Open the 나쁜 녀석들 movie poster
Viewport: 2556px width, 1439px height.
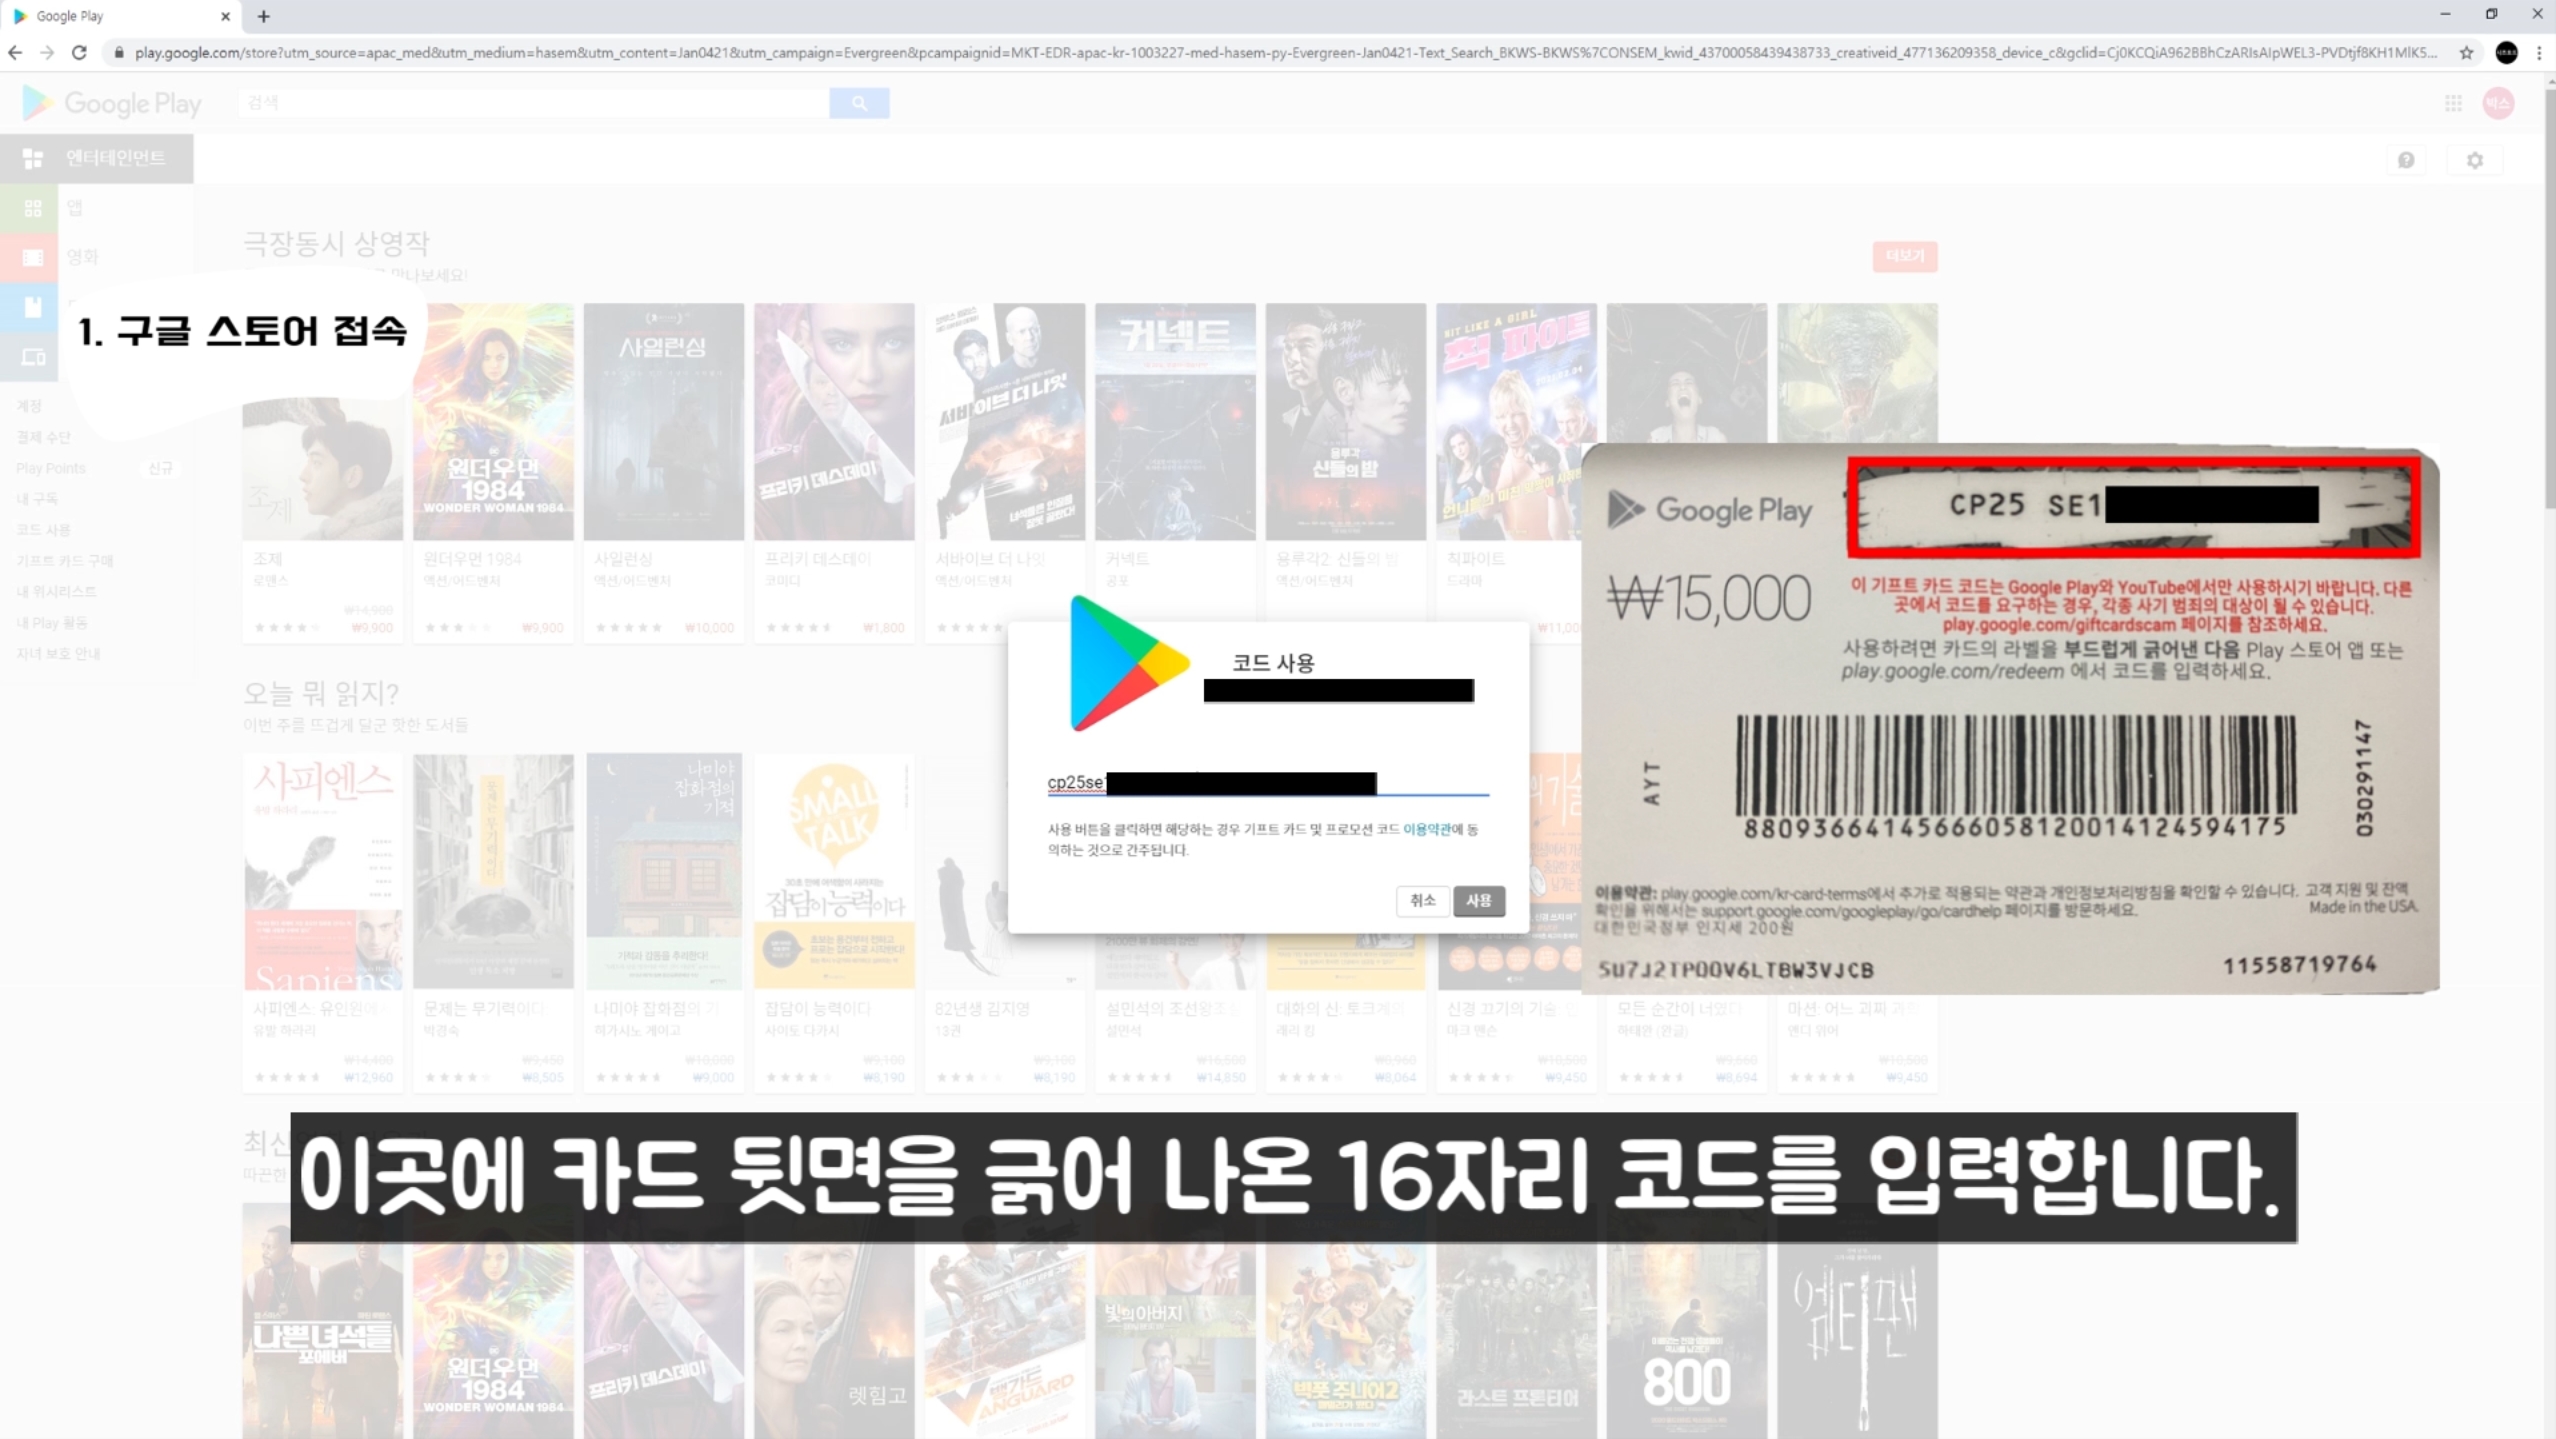point(322,1320)
